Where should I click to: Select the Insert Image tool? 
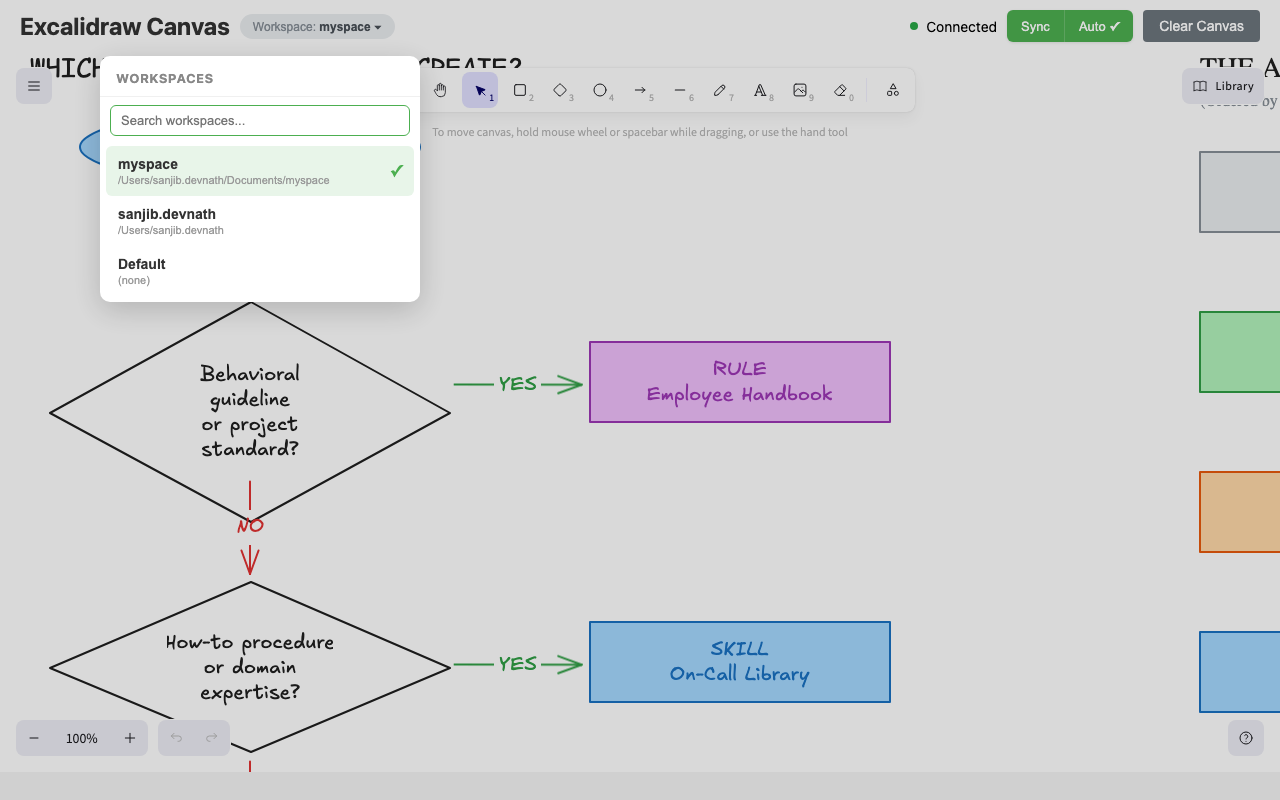click(802, 90)
